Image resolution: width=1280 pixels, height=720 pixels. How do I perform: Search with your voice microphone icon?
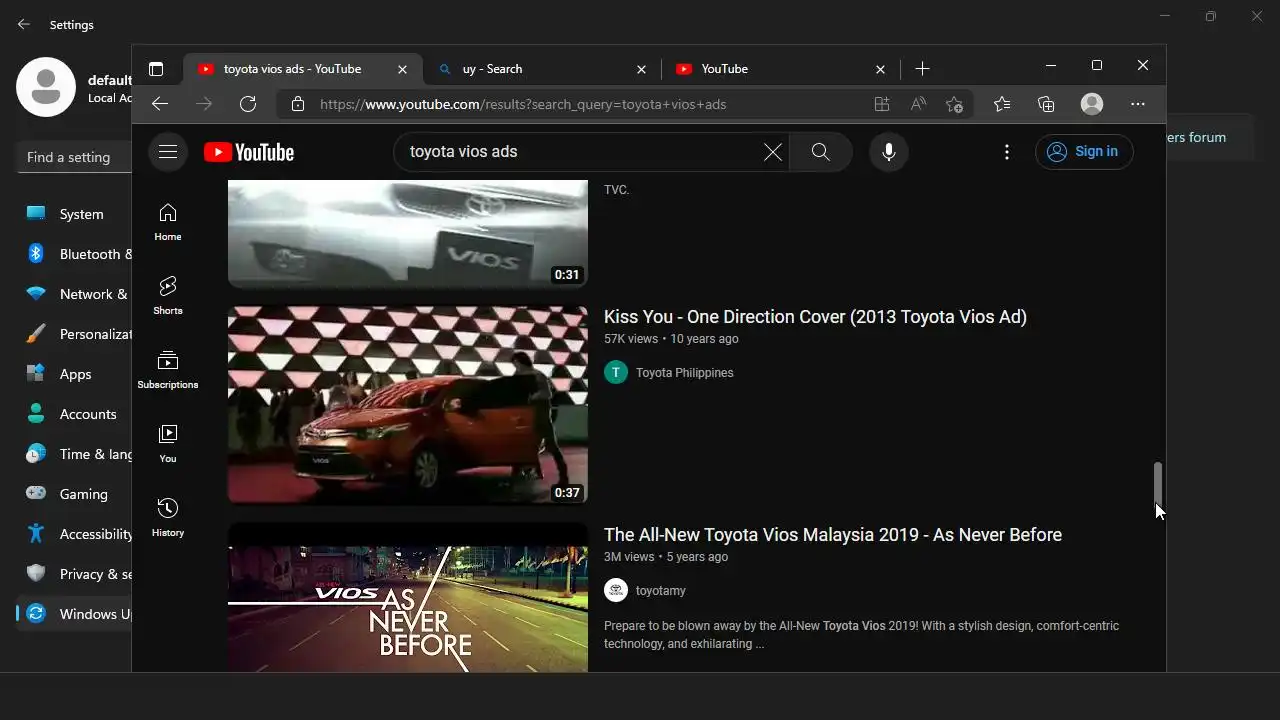(x=888, y=152)
